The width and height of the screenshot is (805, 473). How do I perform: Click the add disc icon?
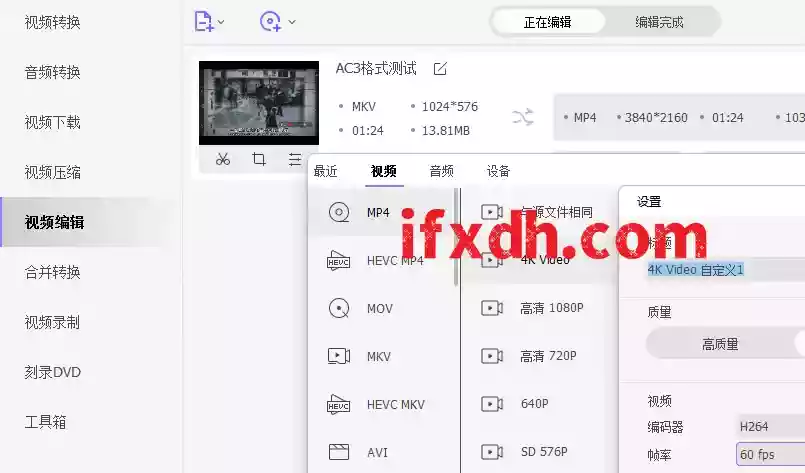tap(271, 22)
